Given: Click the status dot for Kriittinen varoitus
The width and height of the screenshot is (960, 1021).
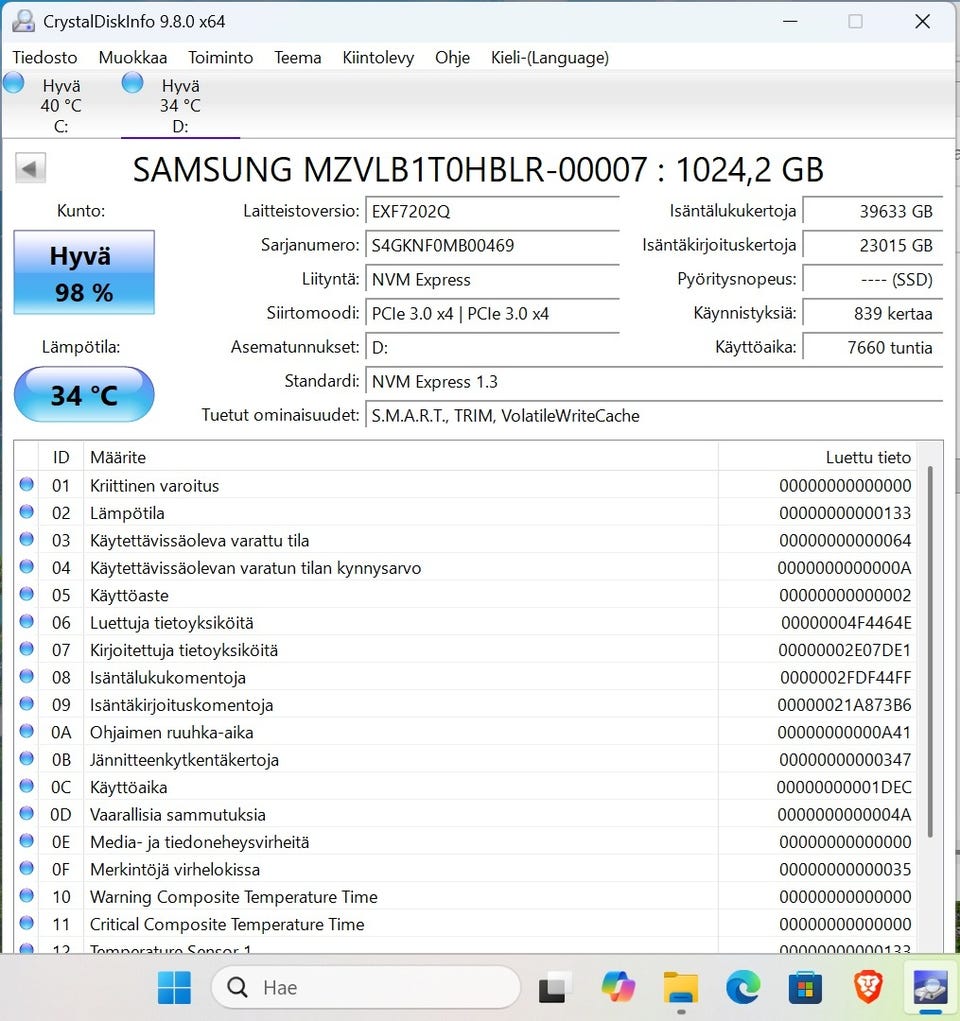Looking at the screenshot, I should pyautogui.click(x=26, y=484).
